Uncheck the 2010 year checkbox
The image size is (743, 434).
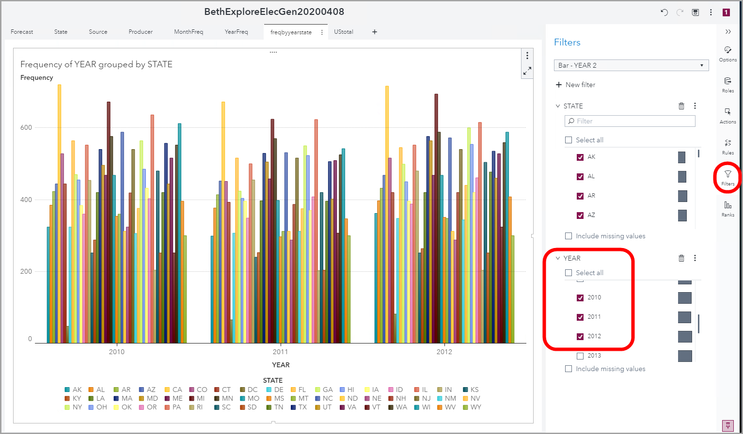[x=580, y=298]
